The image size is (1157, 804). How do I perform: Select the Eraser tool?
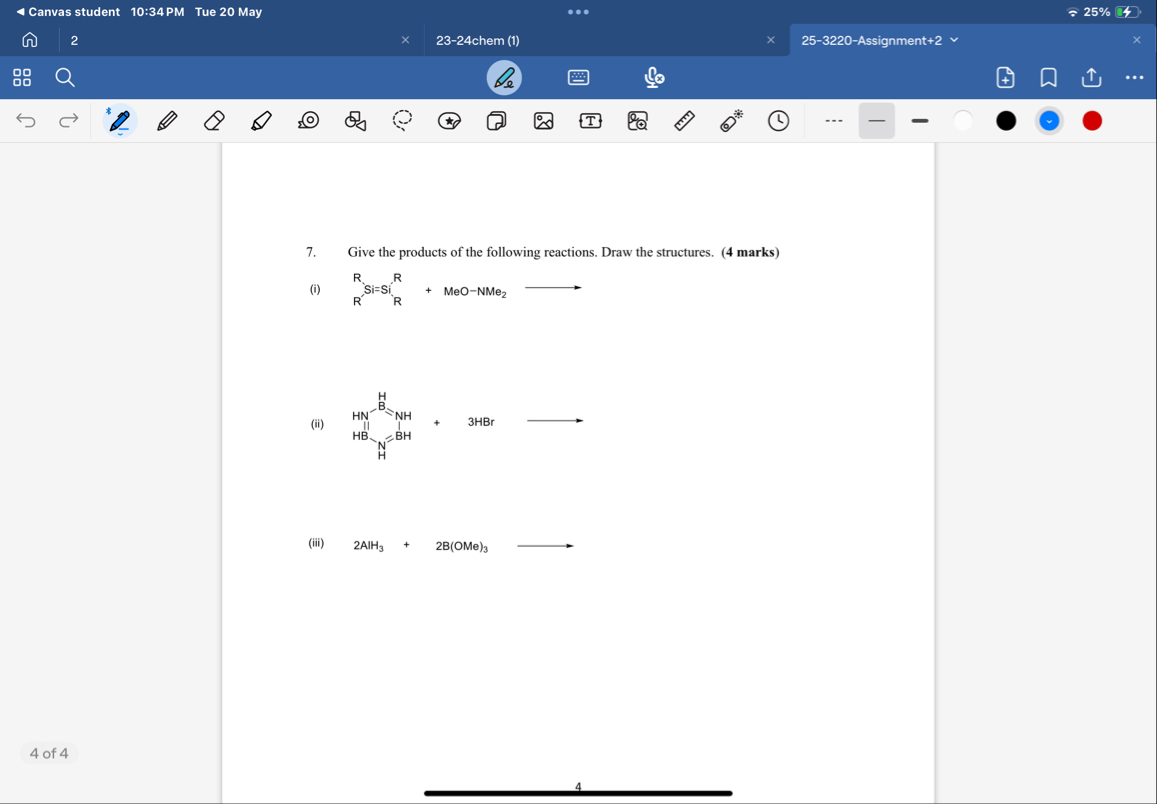[x=214, y=120]
